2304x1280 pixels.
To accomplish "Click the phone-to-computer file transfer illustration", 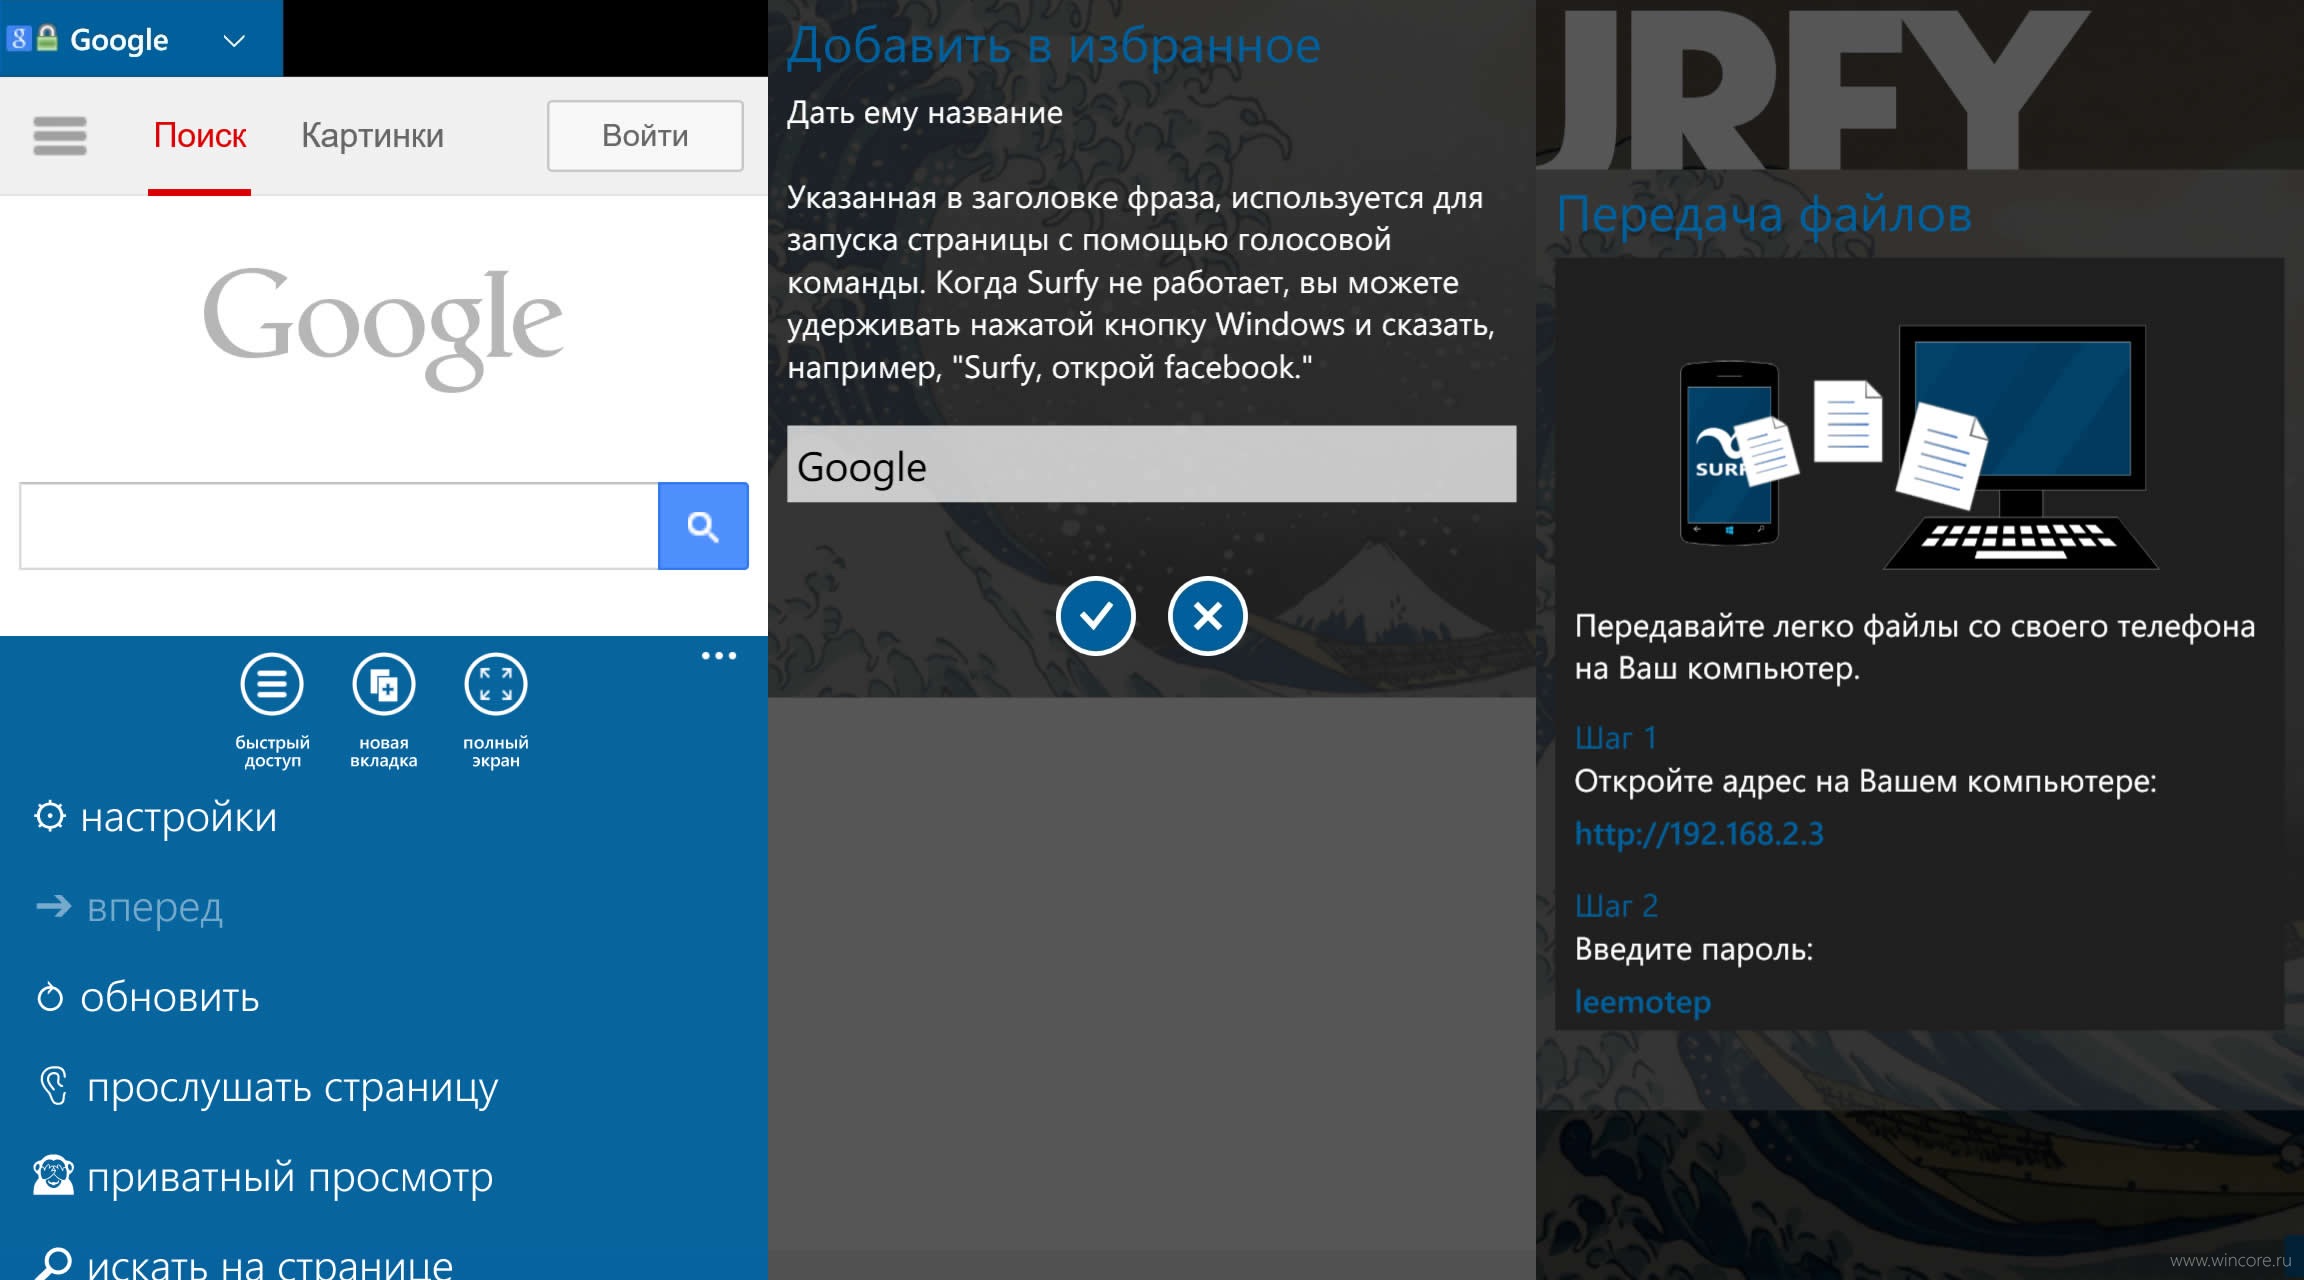I will click(1918, 446).
